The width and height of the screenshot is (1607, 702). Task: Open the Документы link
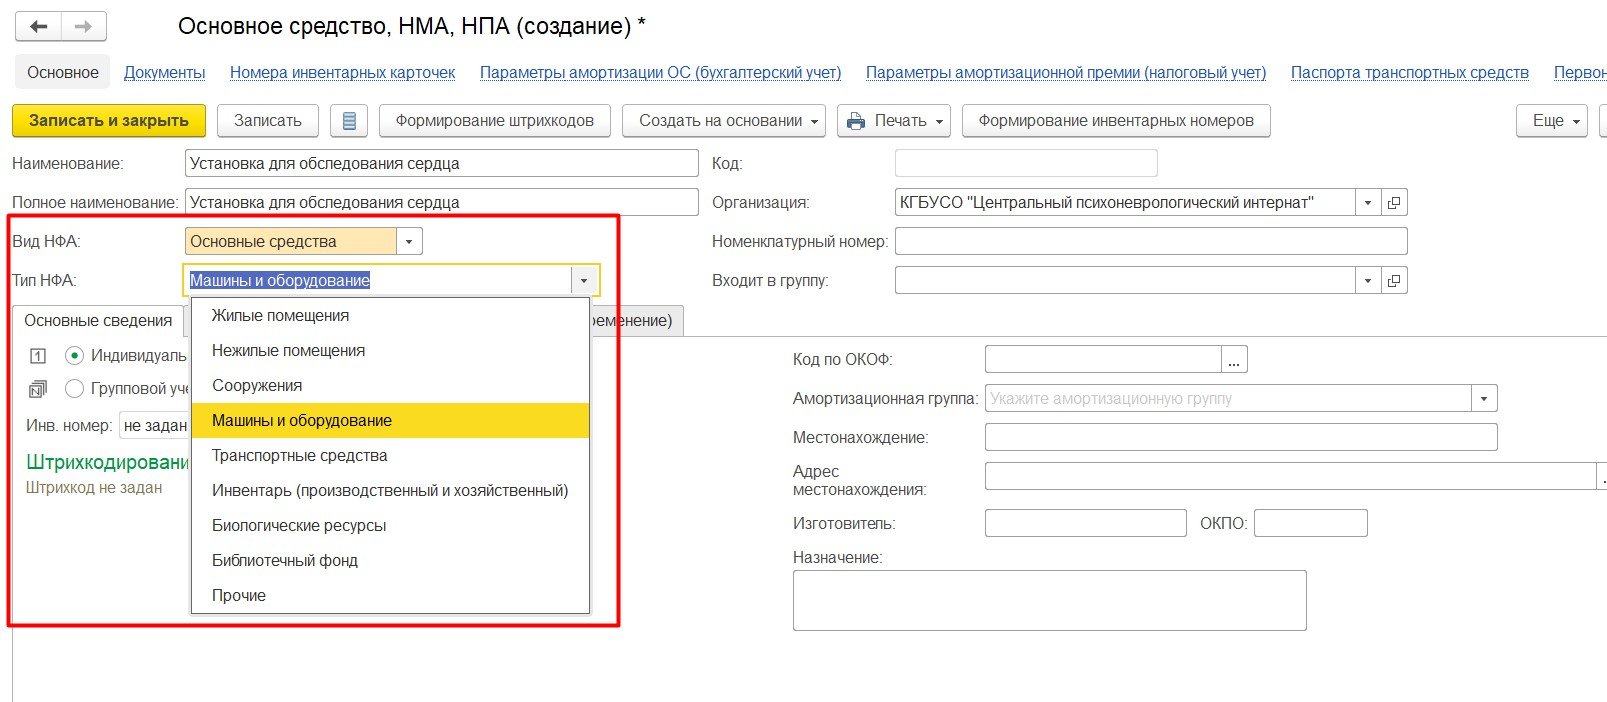(x=165, y=73)
